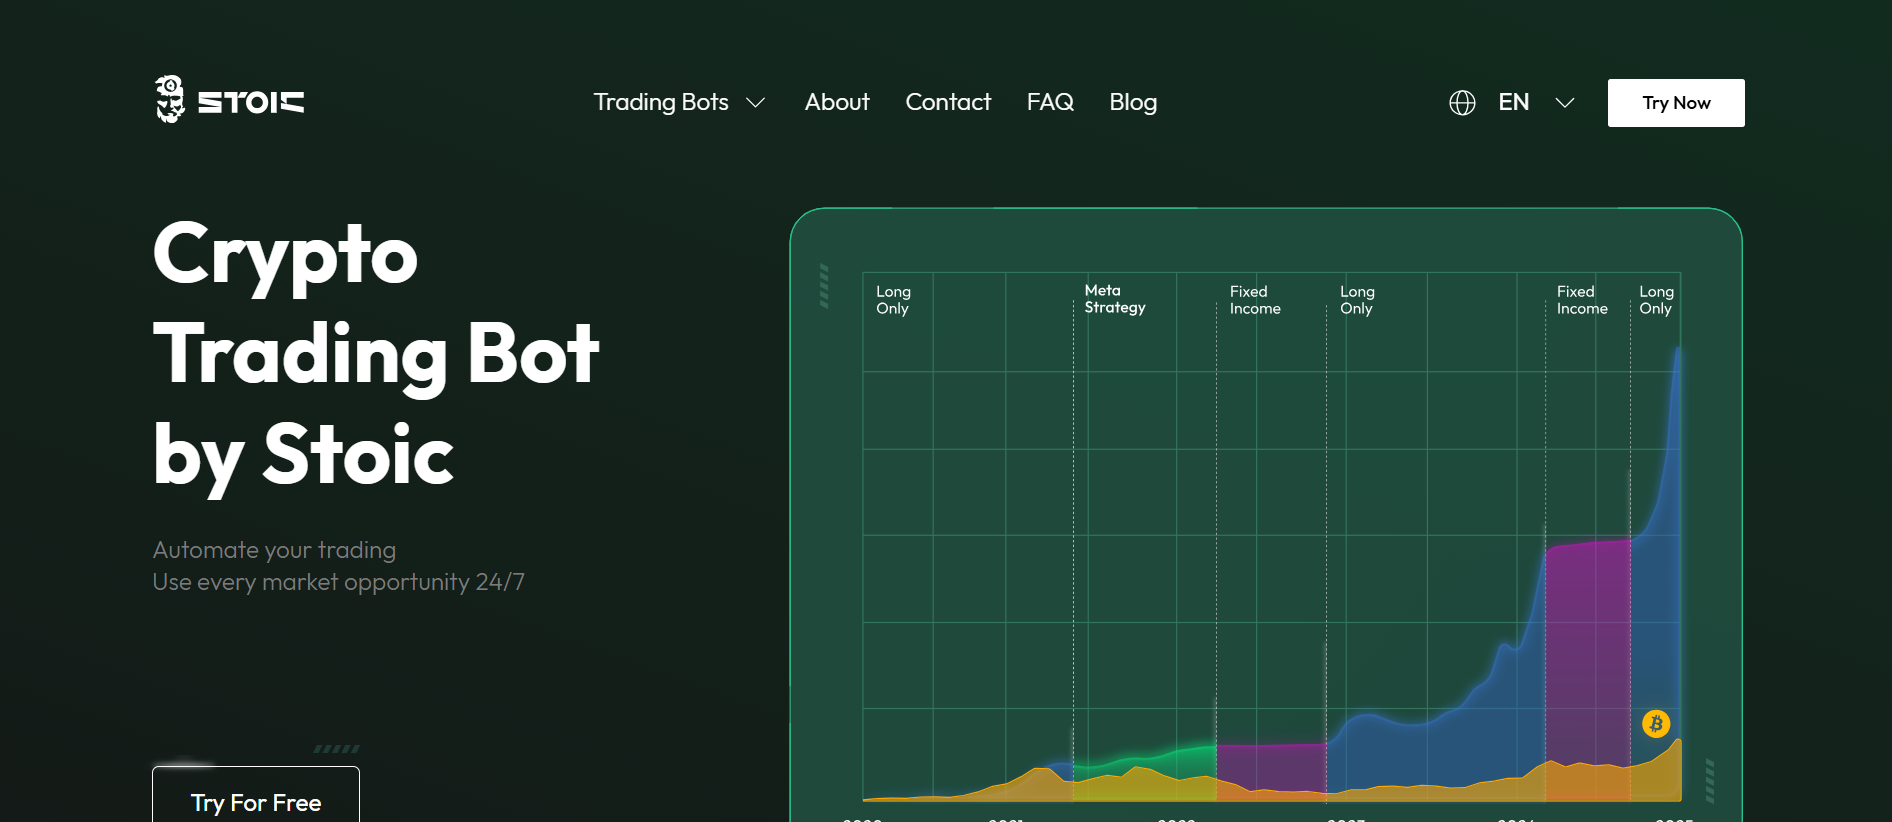The height and width of the screenshot is (822, 1892).
Task: Click the Try Now button
Action: (x=1676, y=103)
